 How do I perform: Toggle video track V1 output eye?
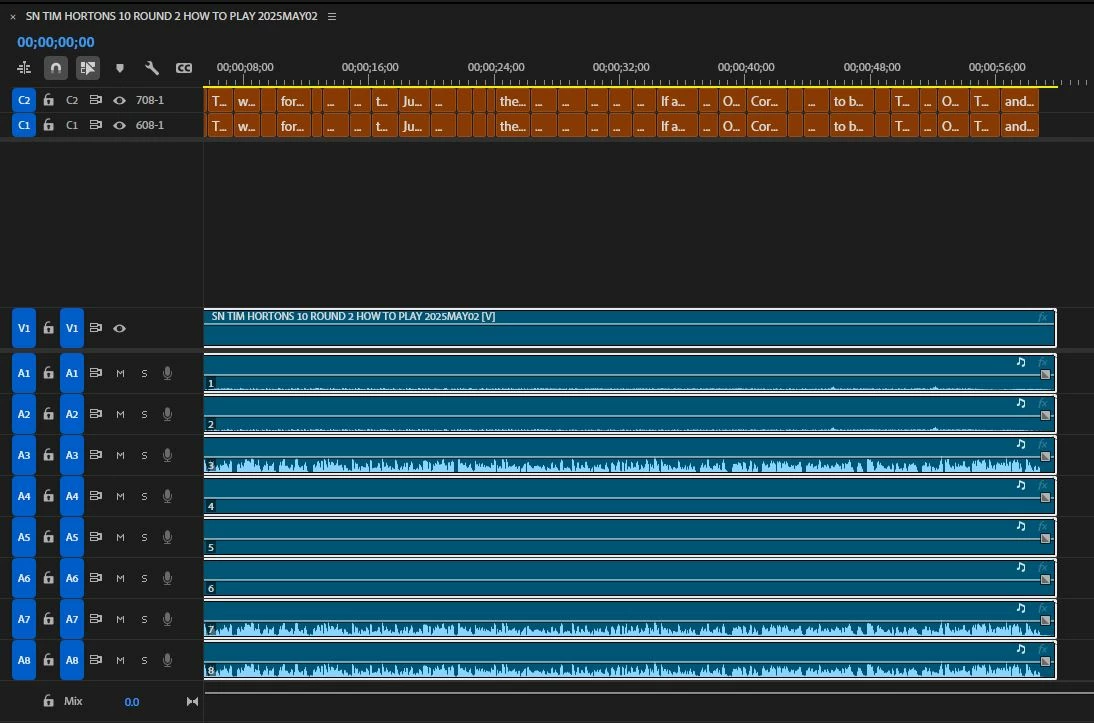tap(119, 328)
